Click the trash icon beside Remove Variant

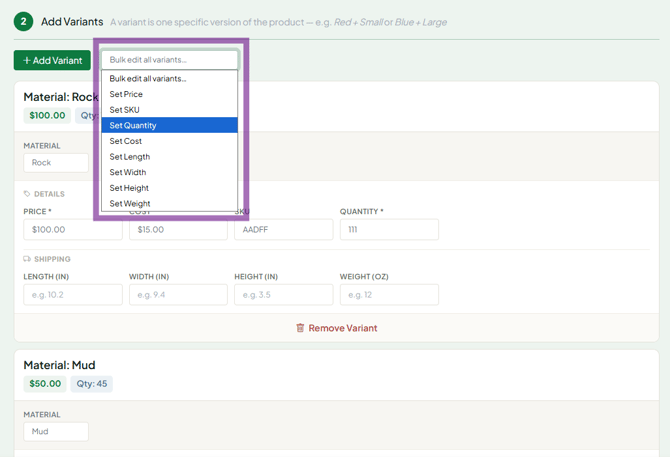[300, 328]
